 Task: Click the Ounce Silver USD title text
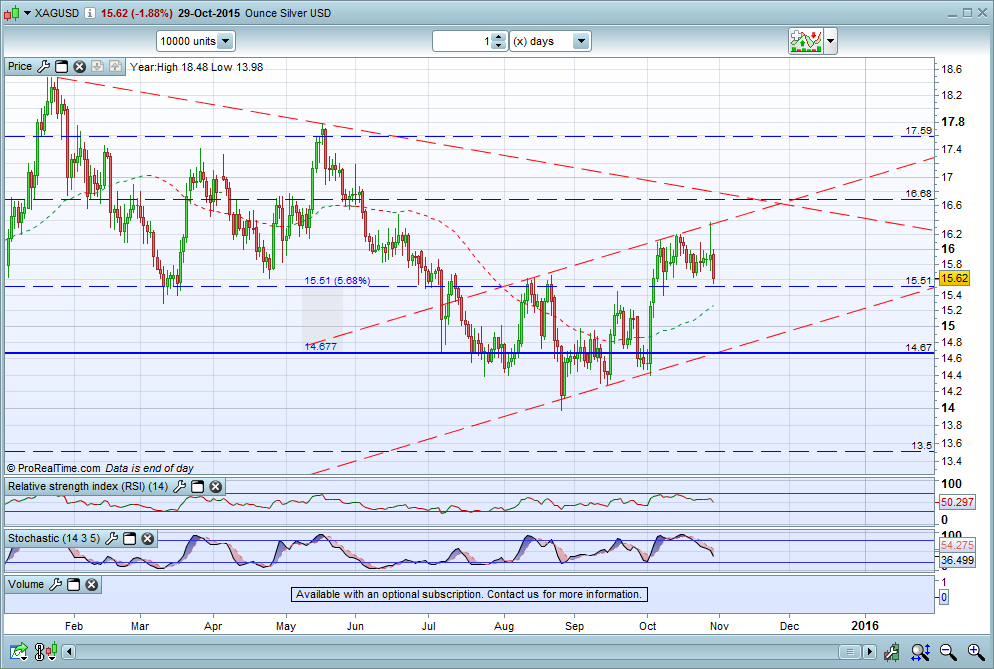[288, 13]
